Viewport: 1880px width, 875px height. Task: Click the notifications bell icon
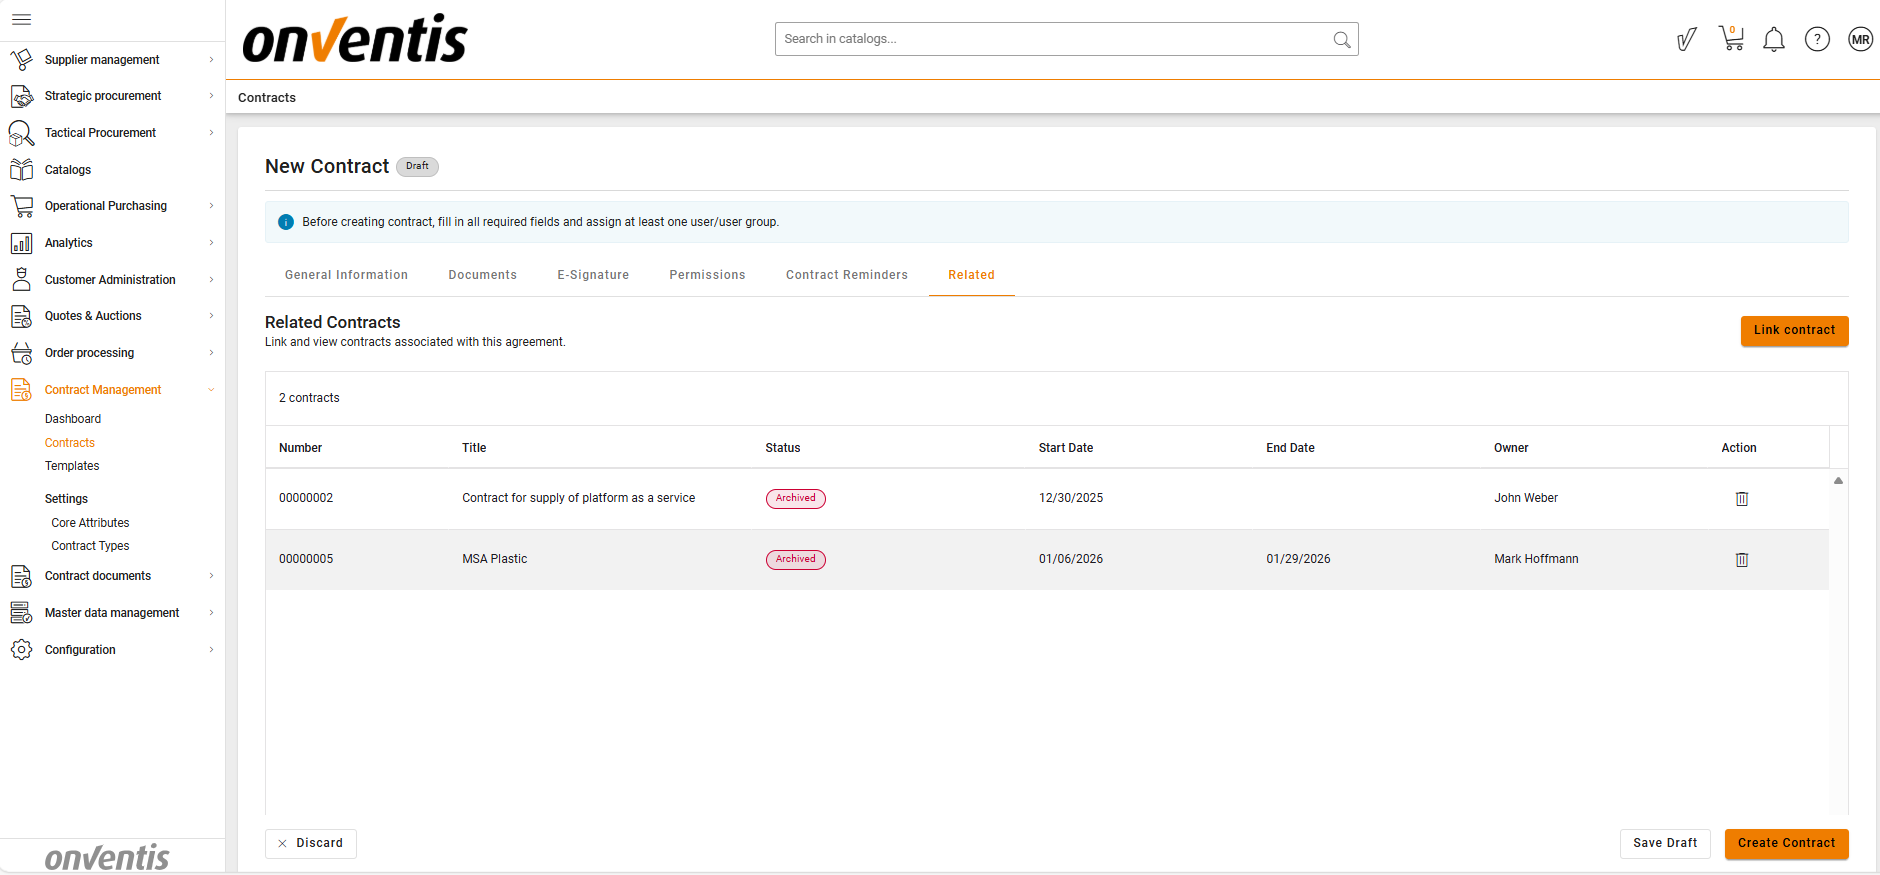pos(1773,40)
